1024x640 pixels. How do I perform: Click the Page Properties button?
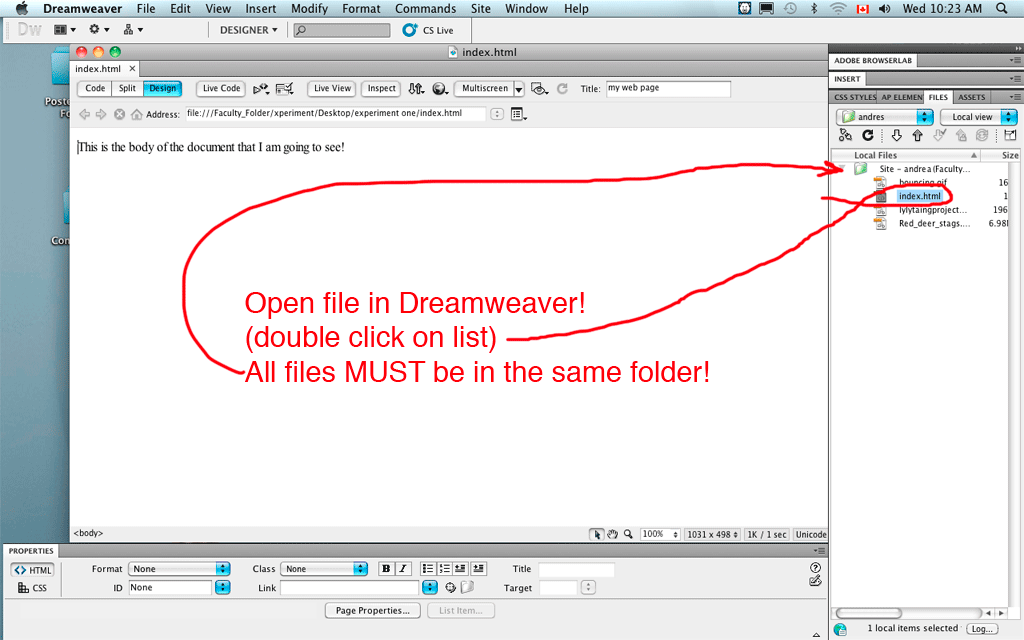click(373, 611)
